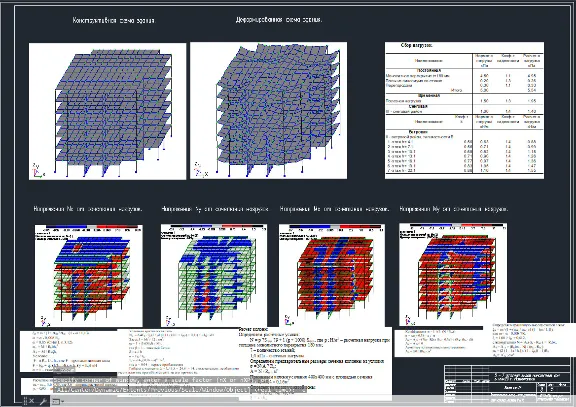The image size is (576, 407).
Task: Select the load collection table
Action: pyautogui.click(x=464, y=110)
